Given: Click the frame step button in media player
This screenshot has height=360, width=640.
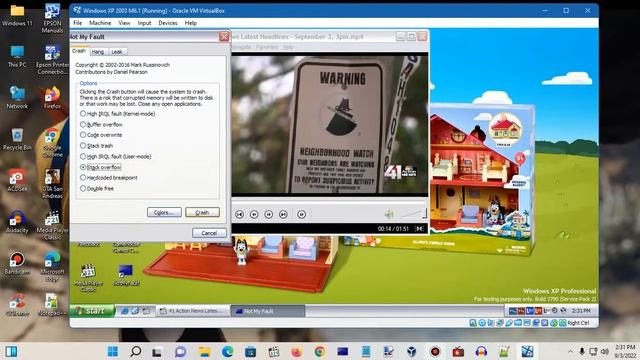Looking at the screenshot, I should 302,214.
